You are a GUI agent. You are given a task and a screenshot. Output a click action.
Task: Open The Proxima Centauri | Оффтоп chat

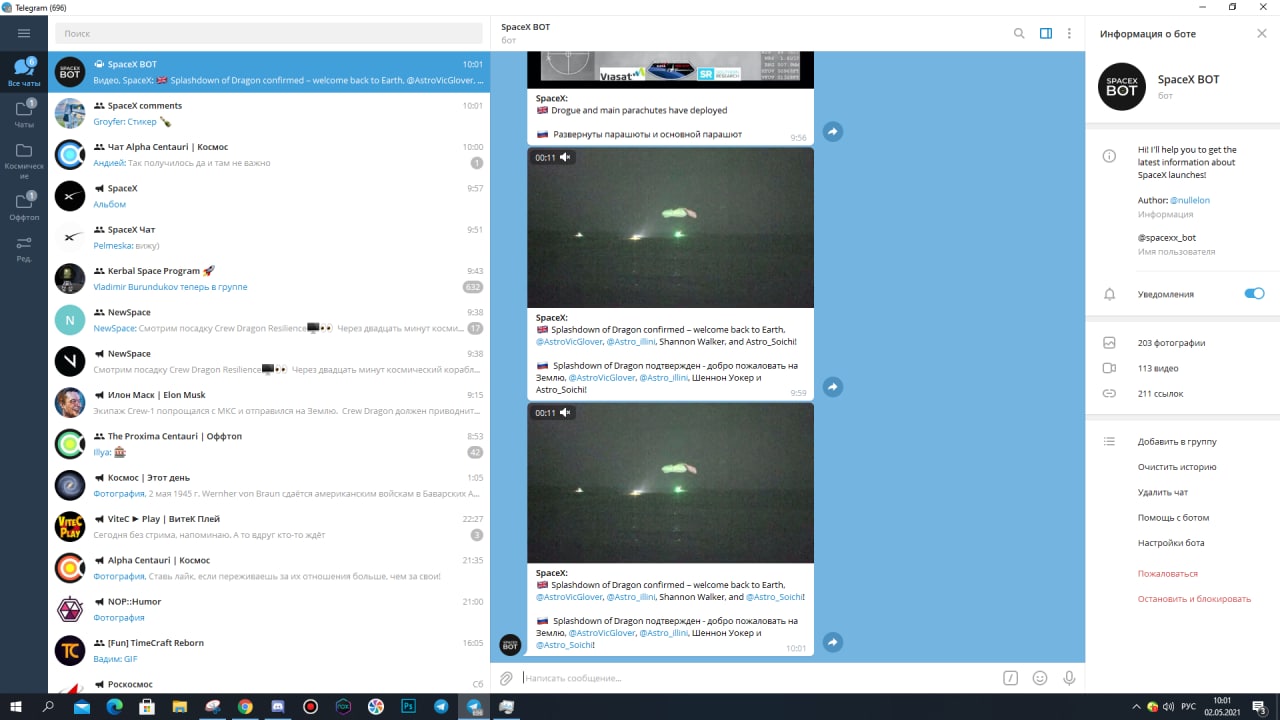tap(269, 444)
